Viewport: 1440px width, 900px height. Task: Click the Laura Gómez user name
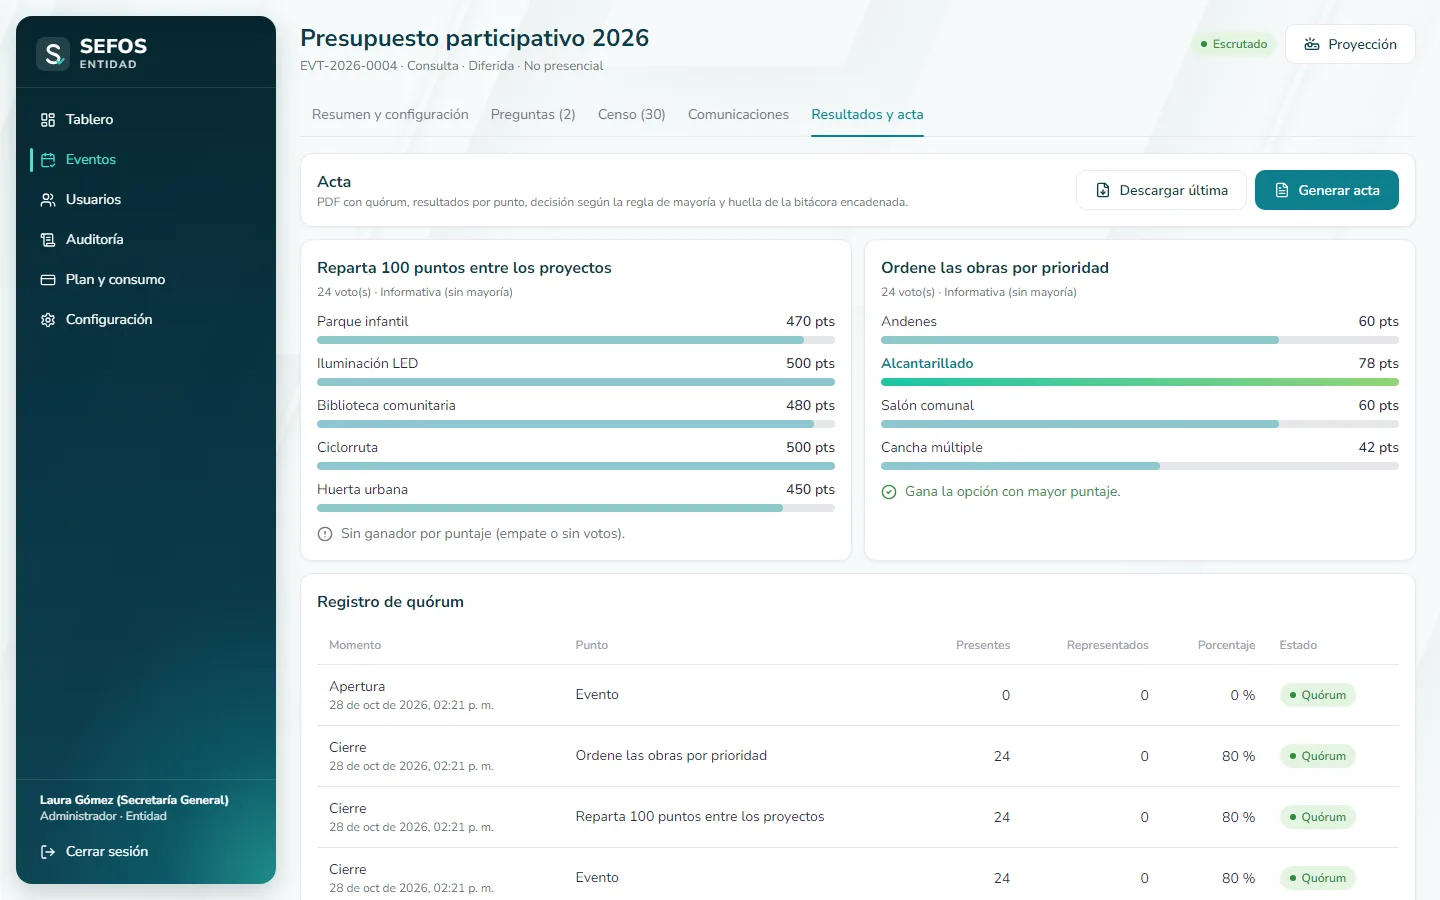coord(134,800)
